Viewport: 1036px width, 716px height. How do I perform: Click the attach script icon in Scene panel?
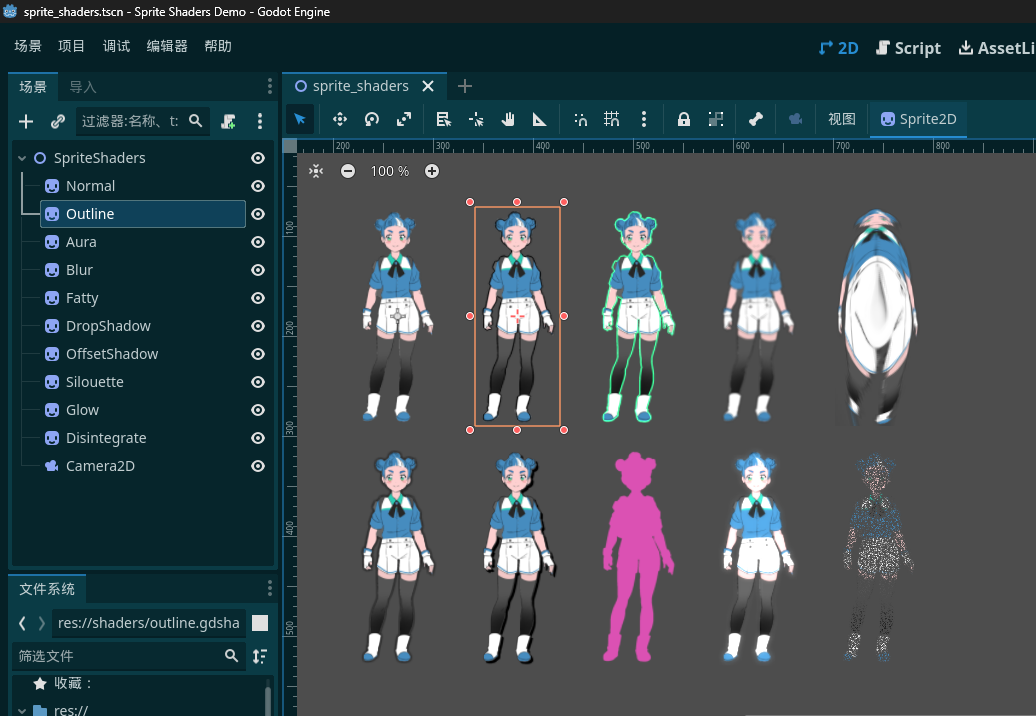[229, 121]
